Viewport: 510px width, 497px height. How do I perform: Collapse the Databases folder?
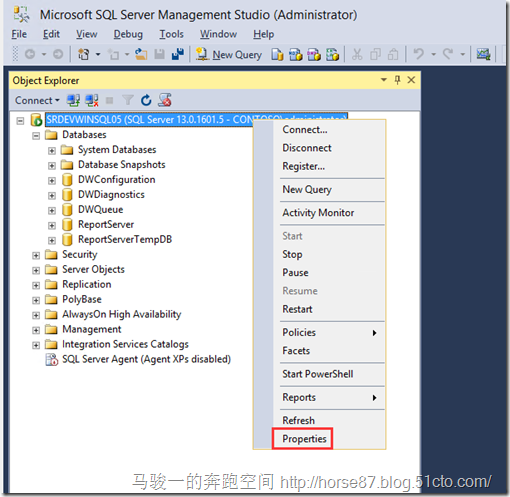(x=36, y=136)
